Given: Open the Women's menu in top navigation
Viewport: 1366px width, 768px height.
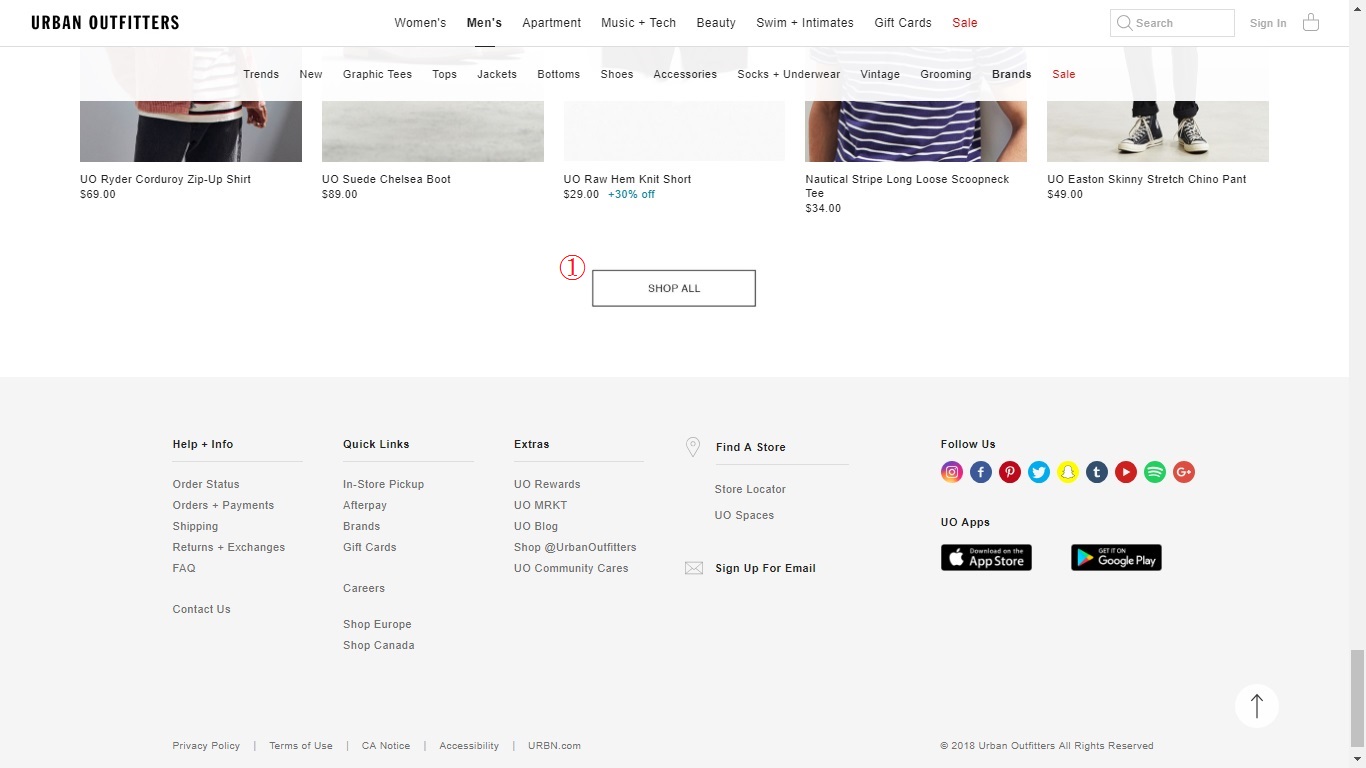Looking at the screenshot, I should point(420,23).
